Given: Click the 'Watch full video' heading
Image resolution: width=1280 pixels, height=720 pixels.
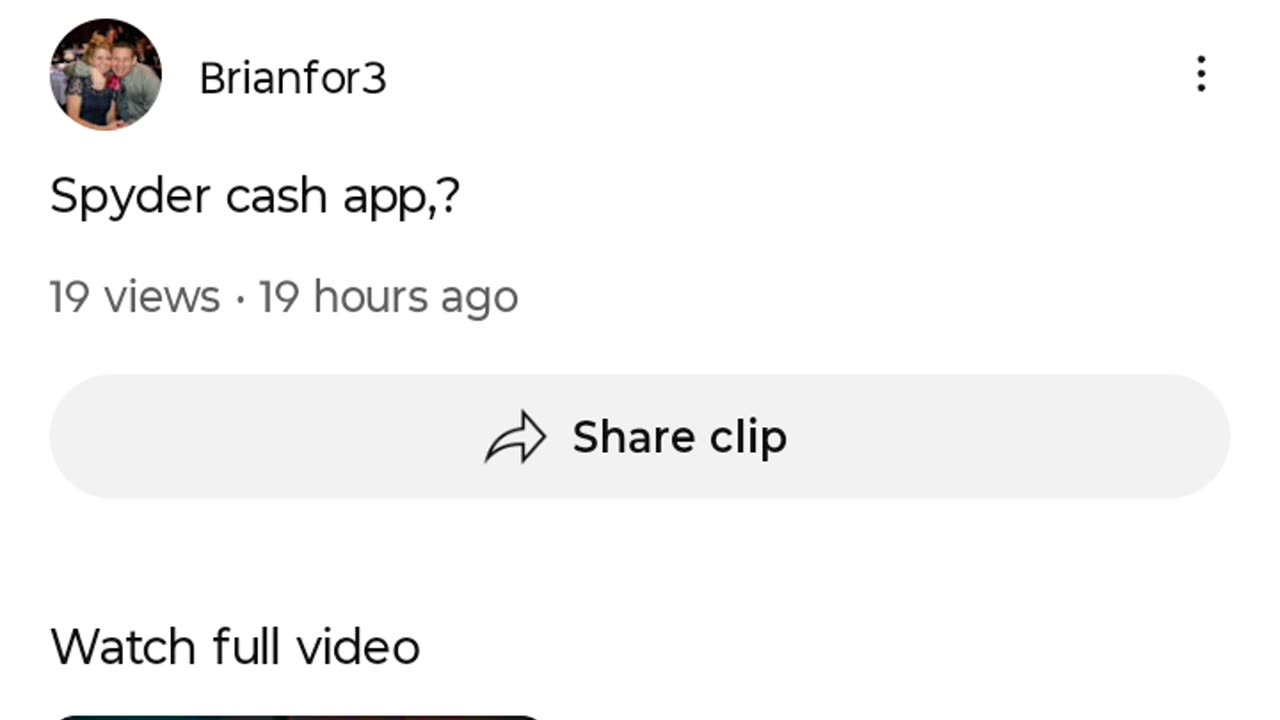Looking at the screenshot, I should [x=235, y=647].
